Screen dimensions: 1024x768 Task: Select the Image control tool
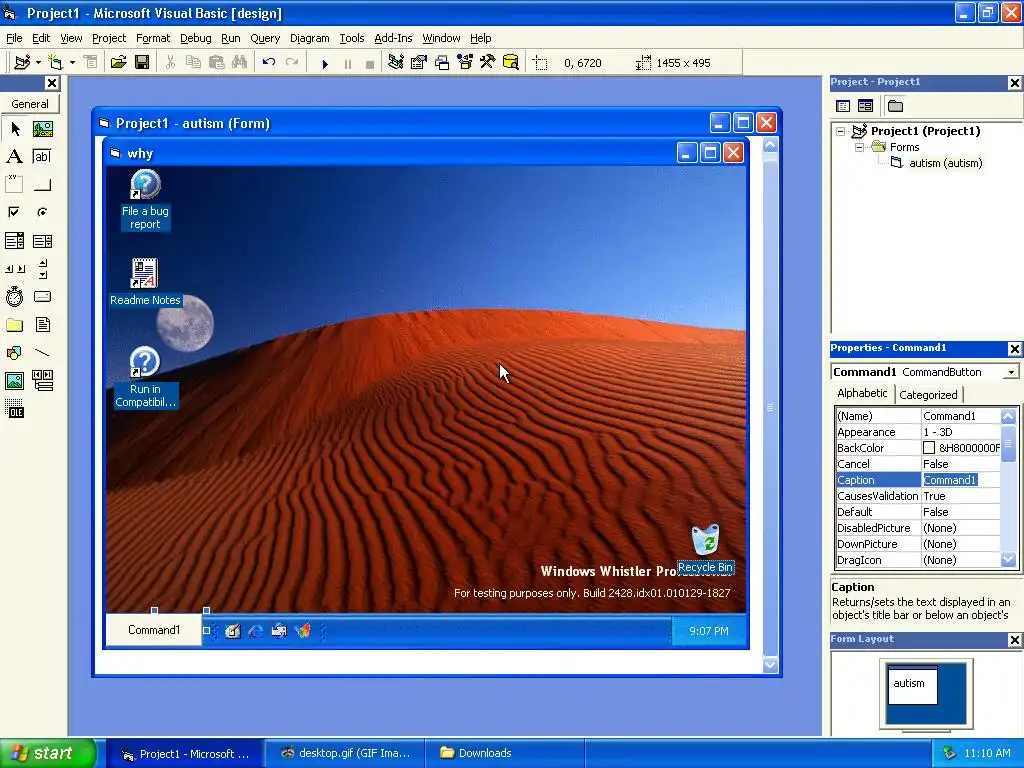pyautogui.click(x=14, y=380)
